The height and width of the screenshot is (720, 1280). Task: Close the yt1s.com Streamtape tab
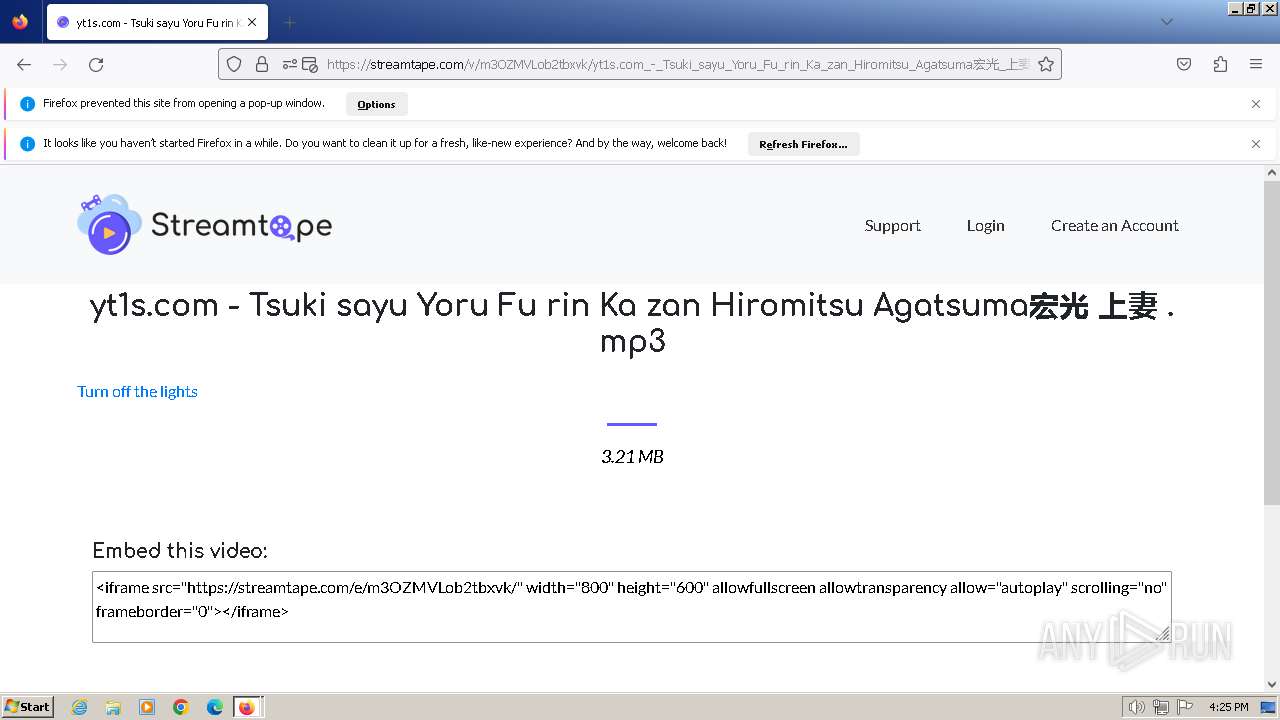pyautogui.click(x=252, y=22)
